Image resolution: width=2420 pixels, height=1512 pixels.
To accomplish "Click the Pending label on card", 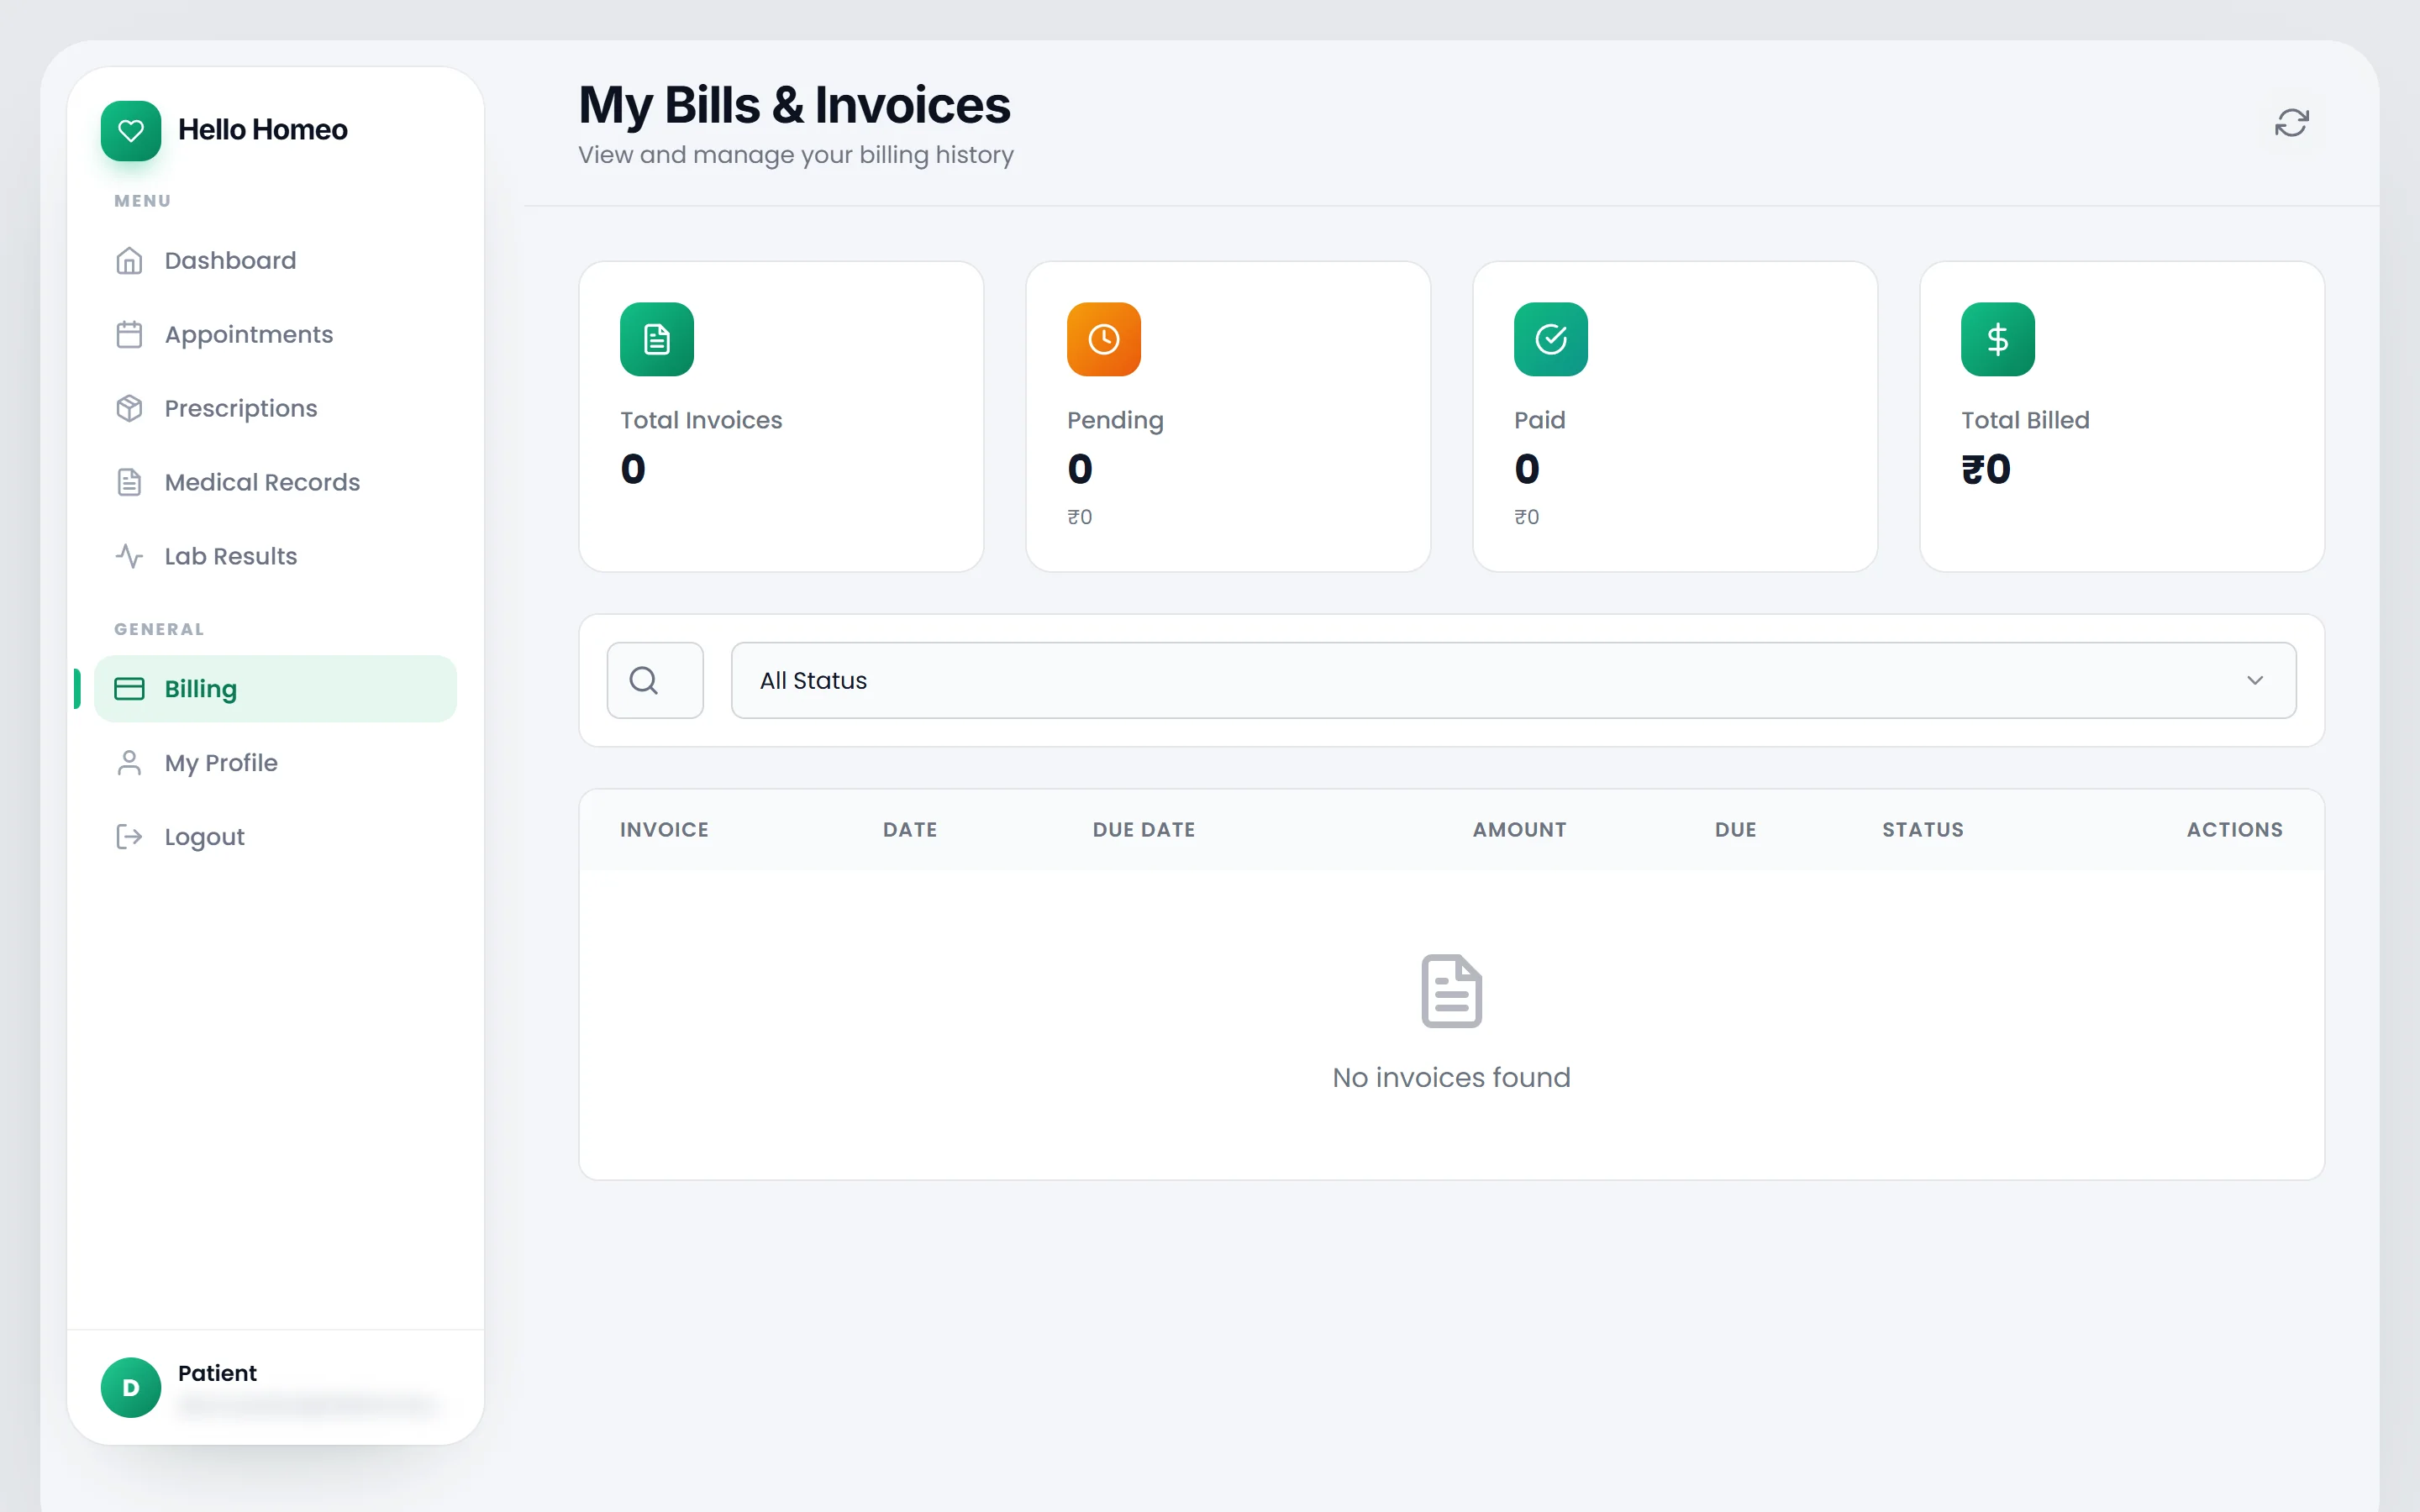I will 1115,420.
